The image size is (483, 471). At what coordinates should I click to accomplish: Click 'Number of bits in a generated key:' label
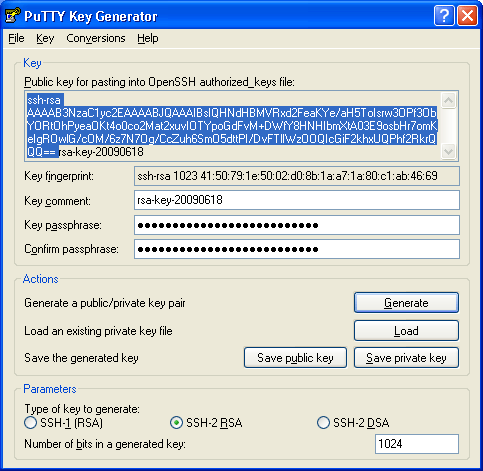click(x=105, y=444)
